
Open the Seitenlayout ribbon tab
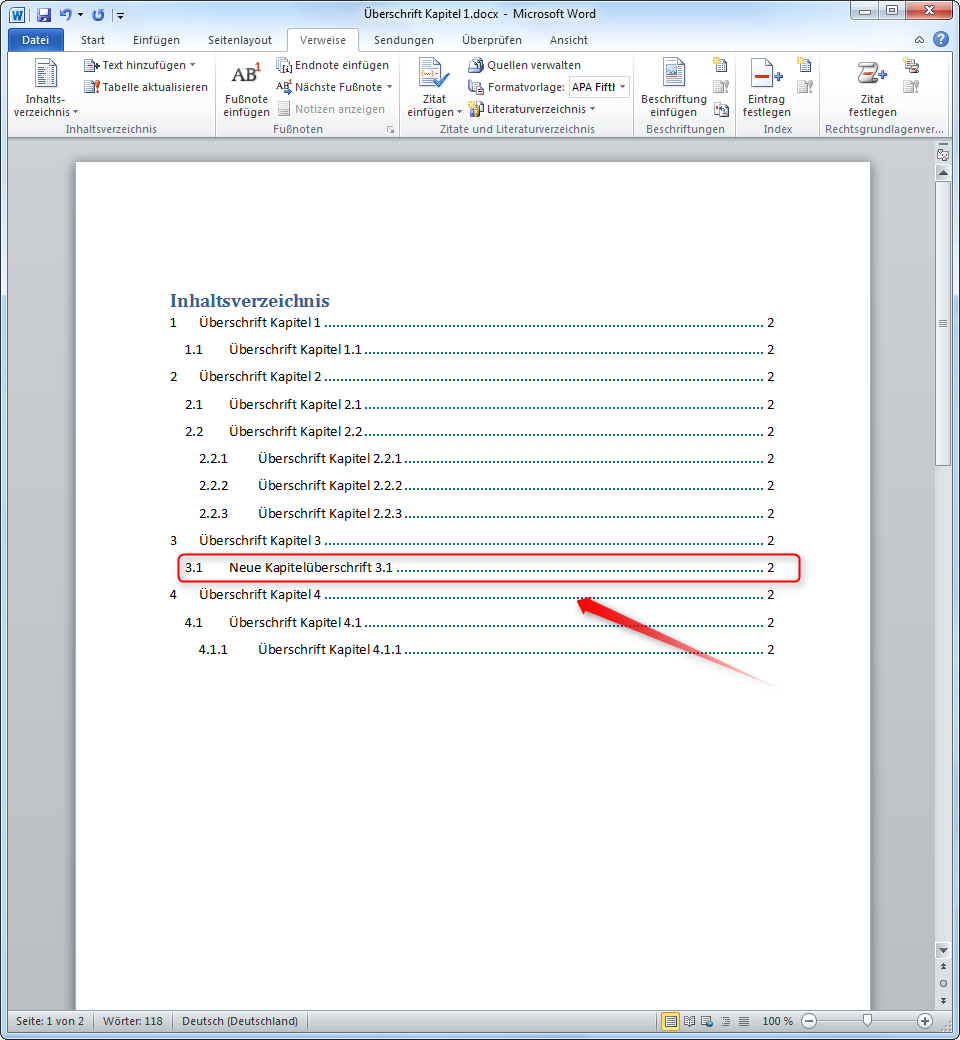click(240, 40)
